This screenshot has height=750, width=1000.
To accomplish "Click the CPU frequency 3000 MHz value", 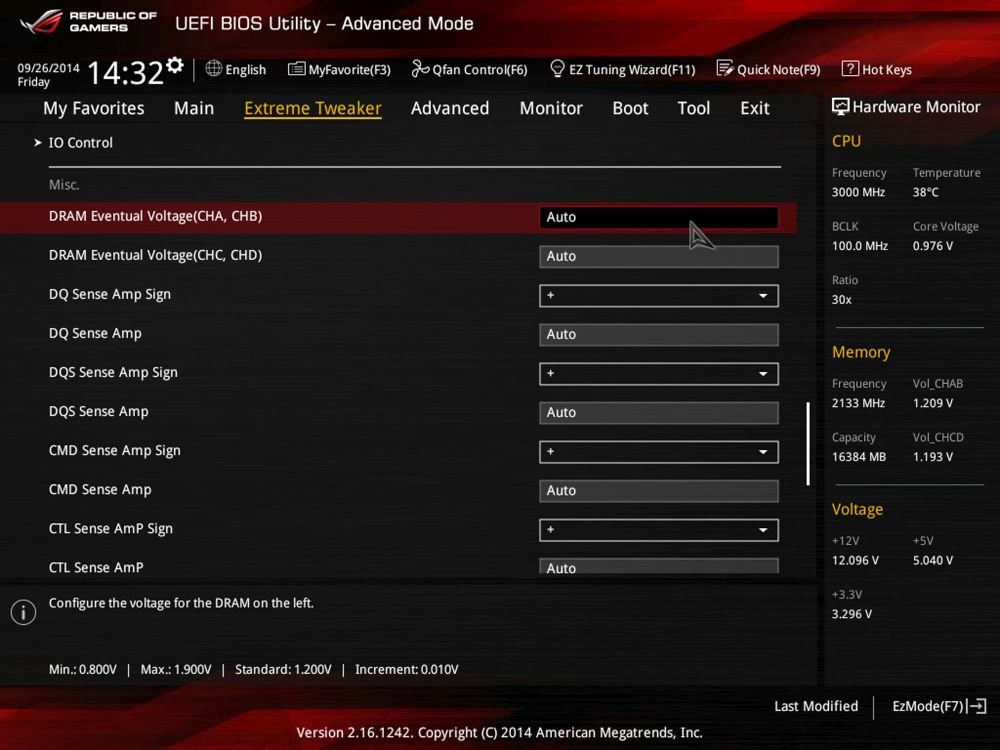I will click(x=858, y=192).
